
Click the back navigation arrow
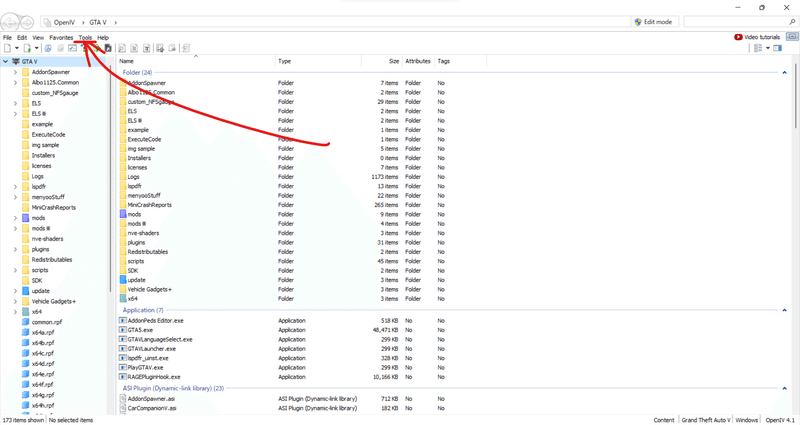[x=10, y=22]
